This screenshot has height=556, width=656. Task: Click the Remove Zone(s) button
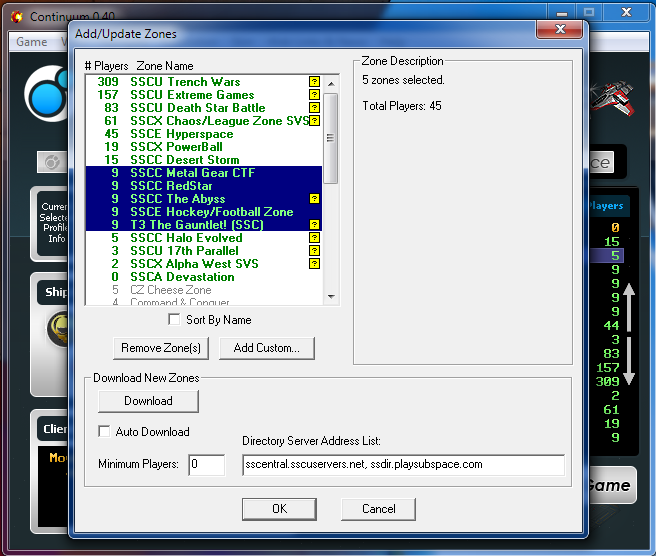click(x=161, y=348)
